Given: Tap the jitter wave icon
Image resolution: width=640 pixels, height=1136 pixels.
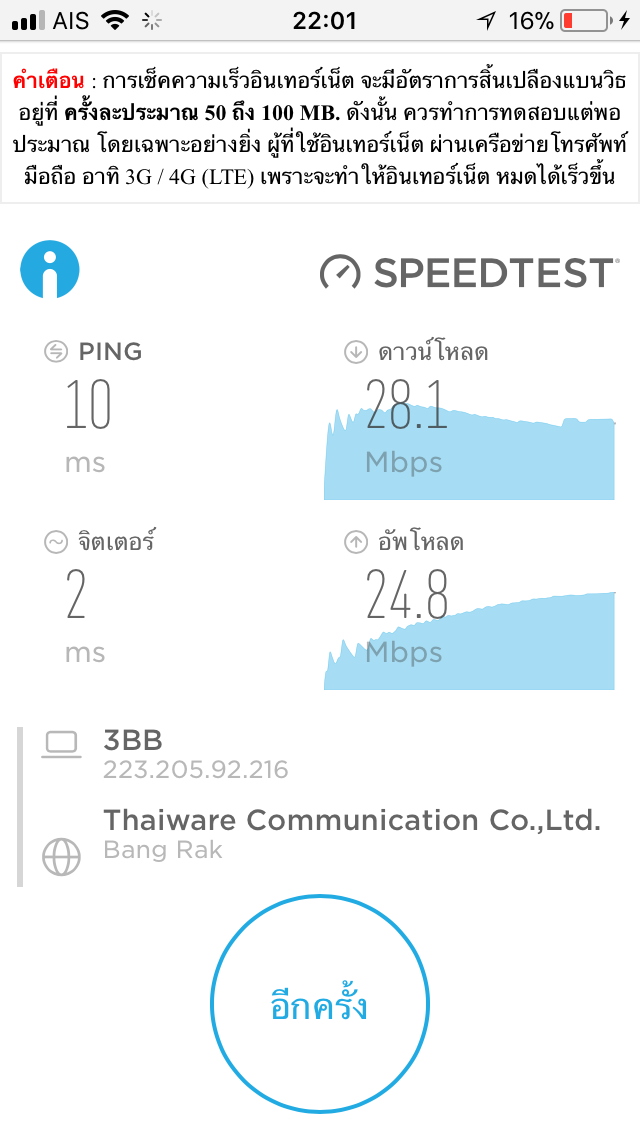Looking at the screenshot, I should pyautogui.click(x=56, y=542).
